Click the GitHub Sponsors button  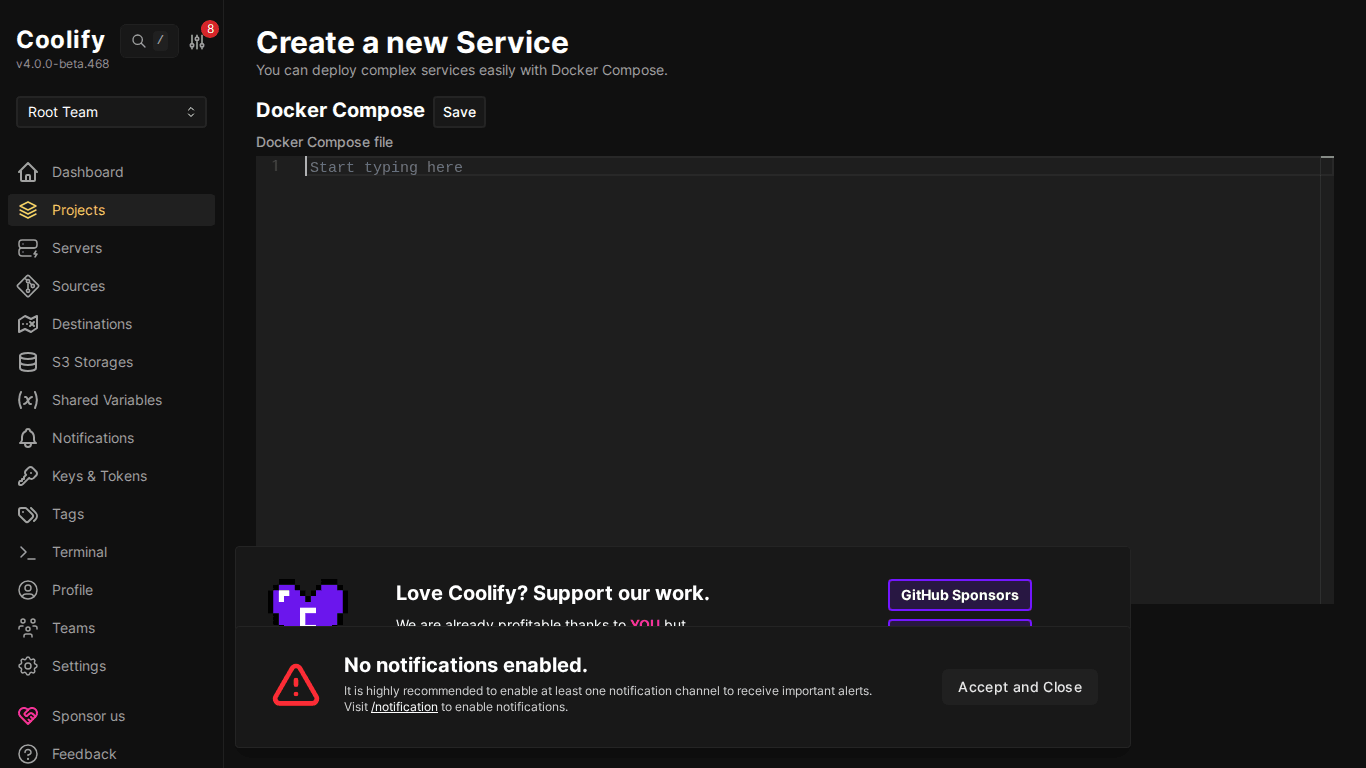(959, 595)
